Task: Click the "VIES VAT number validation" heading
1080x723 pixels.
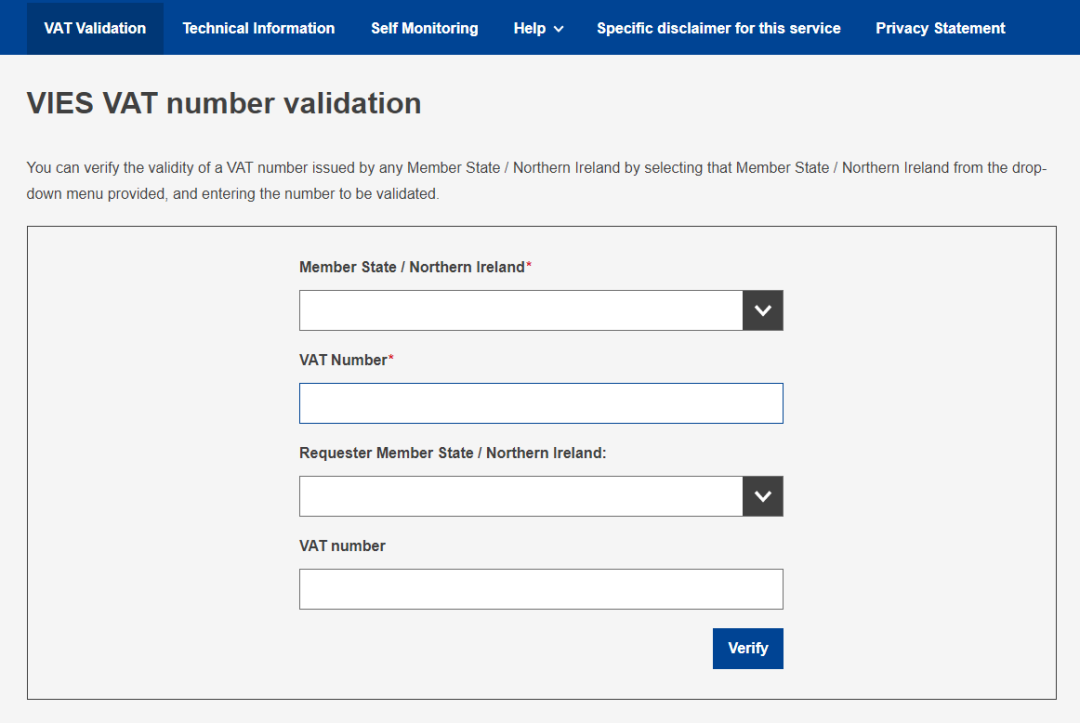Action: [224, 103]
